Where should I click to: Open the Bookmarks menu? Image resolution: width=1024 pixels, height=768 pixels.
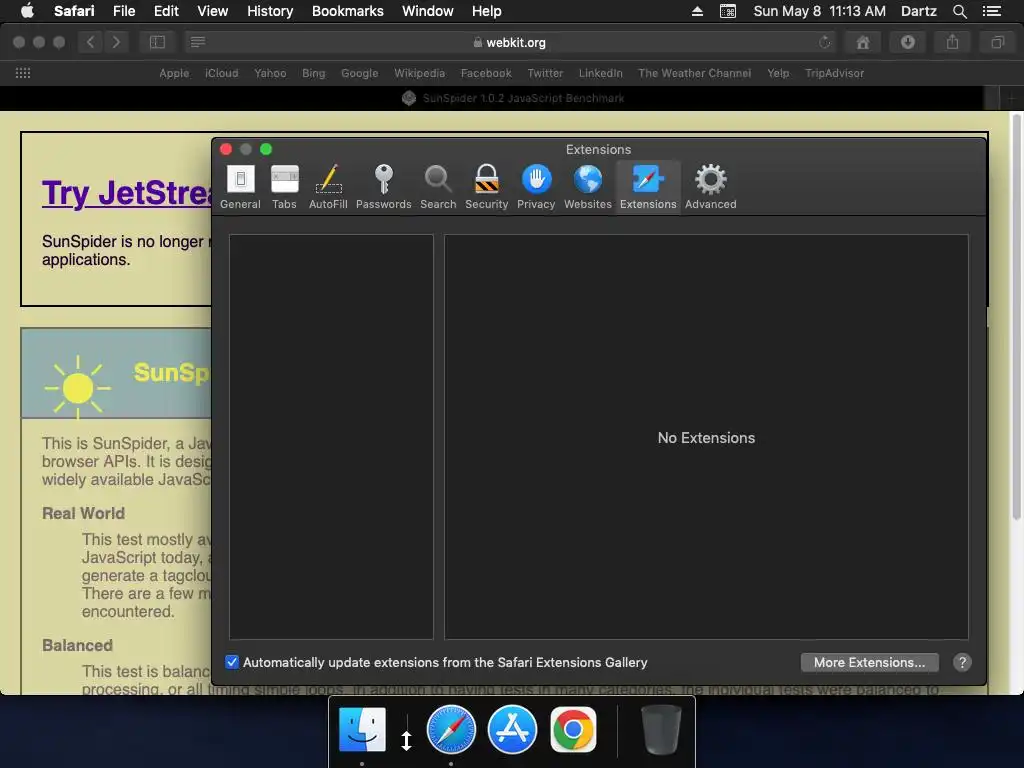347,11
